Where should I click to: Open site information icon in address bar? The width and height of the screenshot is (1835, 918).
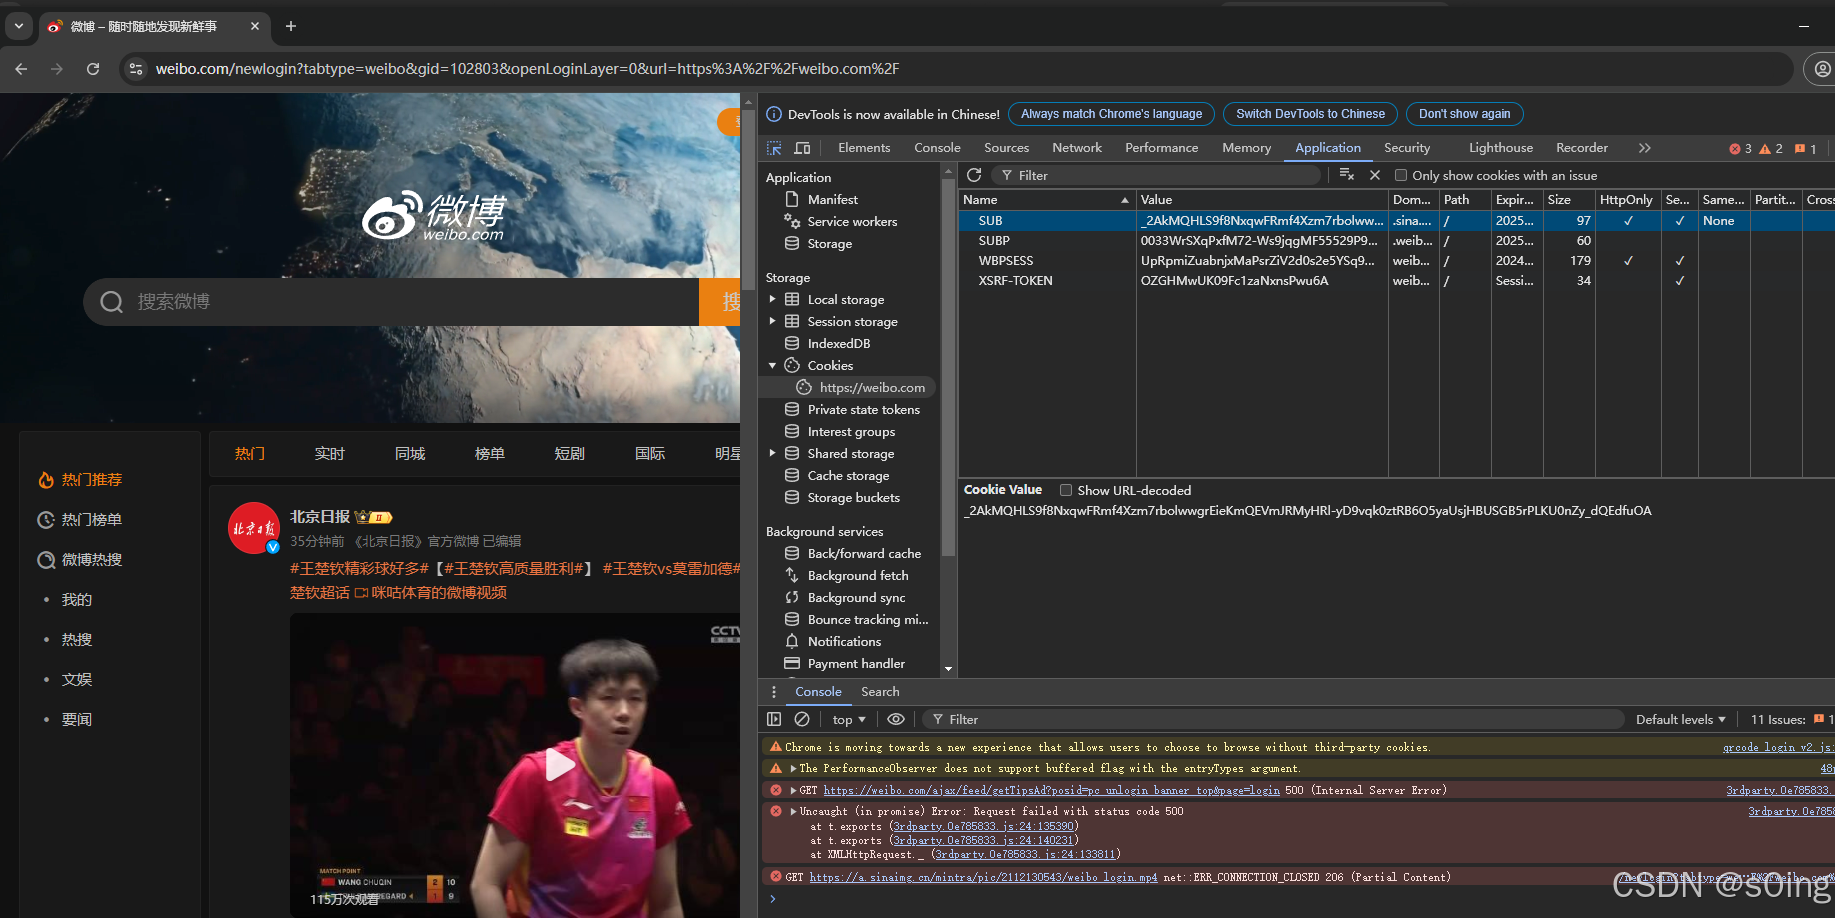[x=137, y=69]
